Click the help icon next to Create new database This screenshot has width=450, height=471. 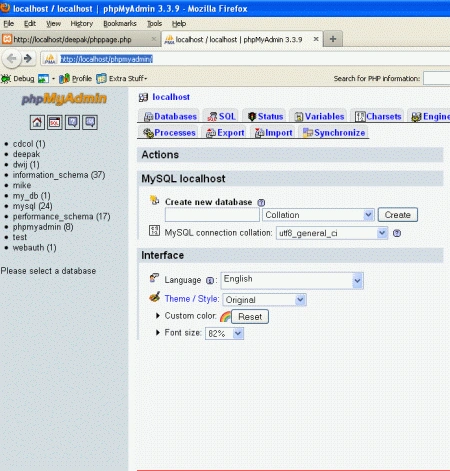pos(261,202)
